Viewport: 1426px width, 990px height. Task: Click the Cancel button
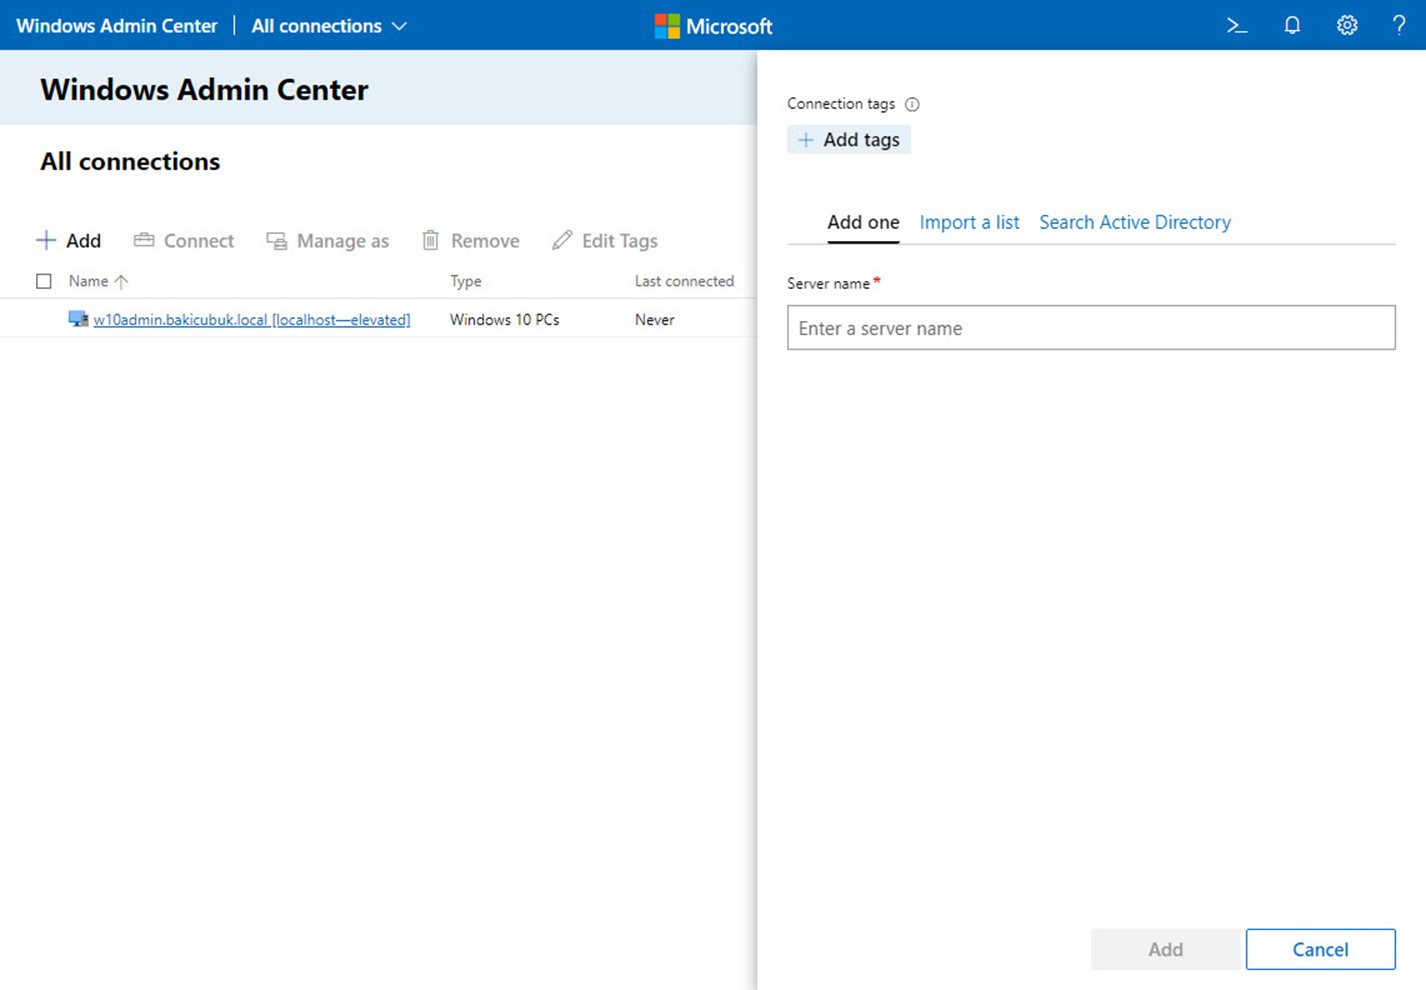click(x=1320, y=949)
